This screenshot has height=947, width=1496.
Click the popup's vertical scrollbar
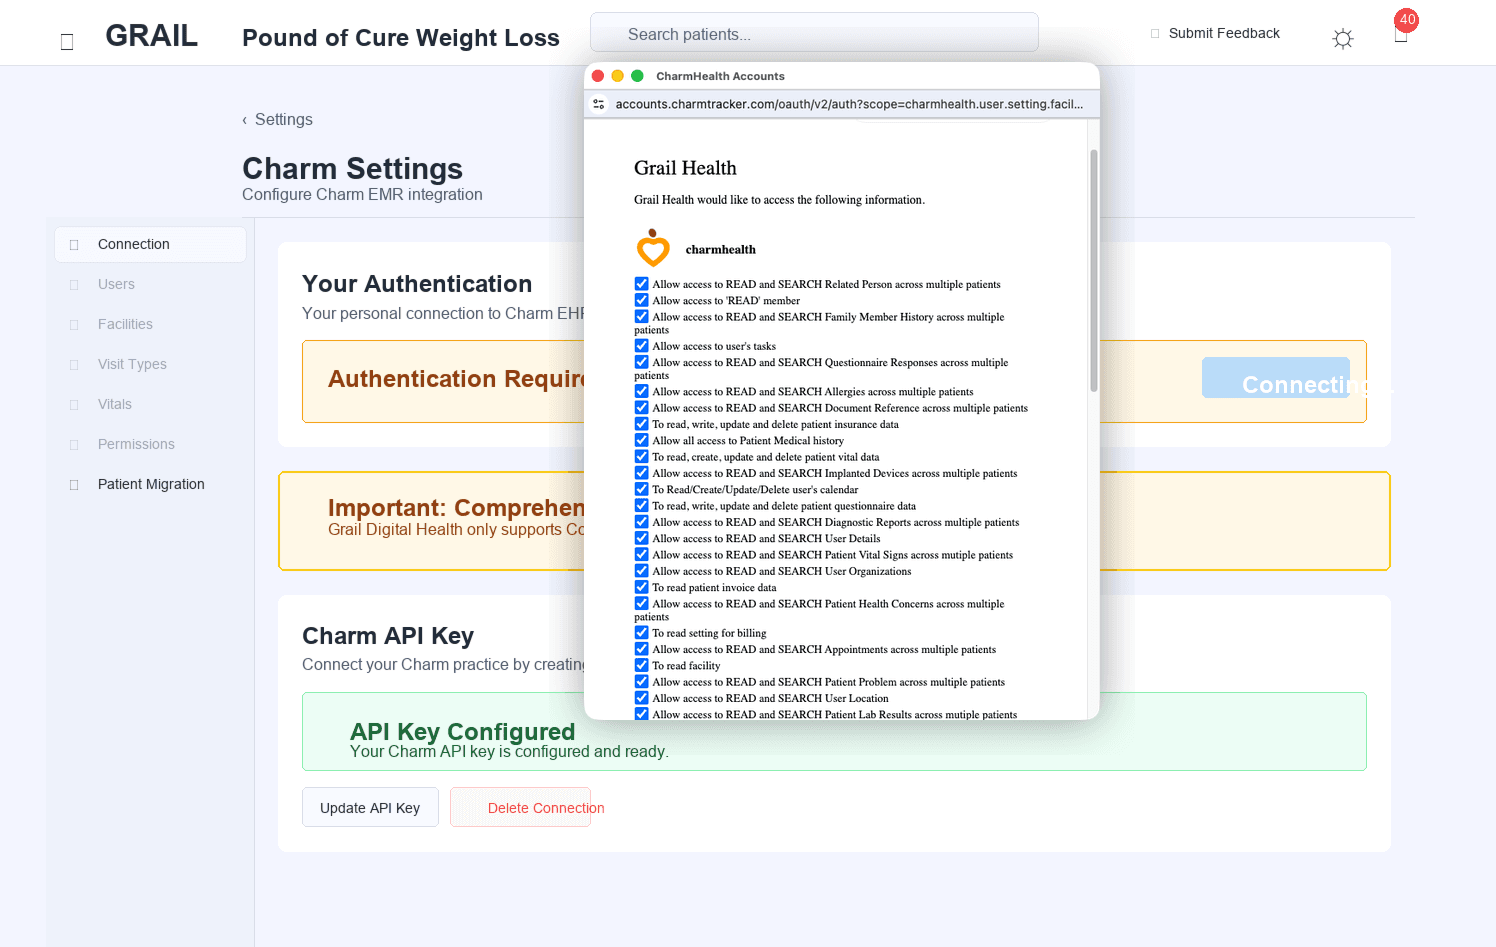click(x=1094, y=270)
